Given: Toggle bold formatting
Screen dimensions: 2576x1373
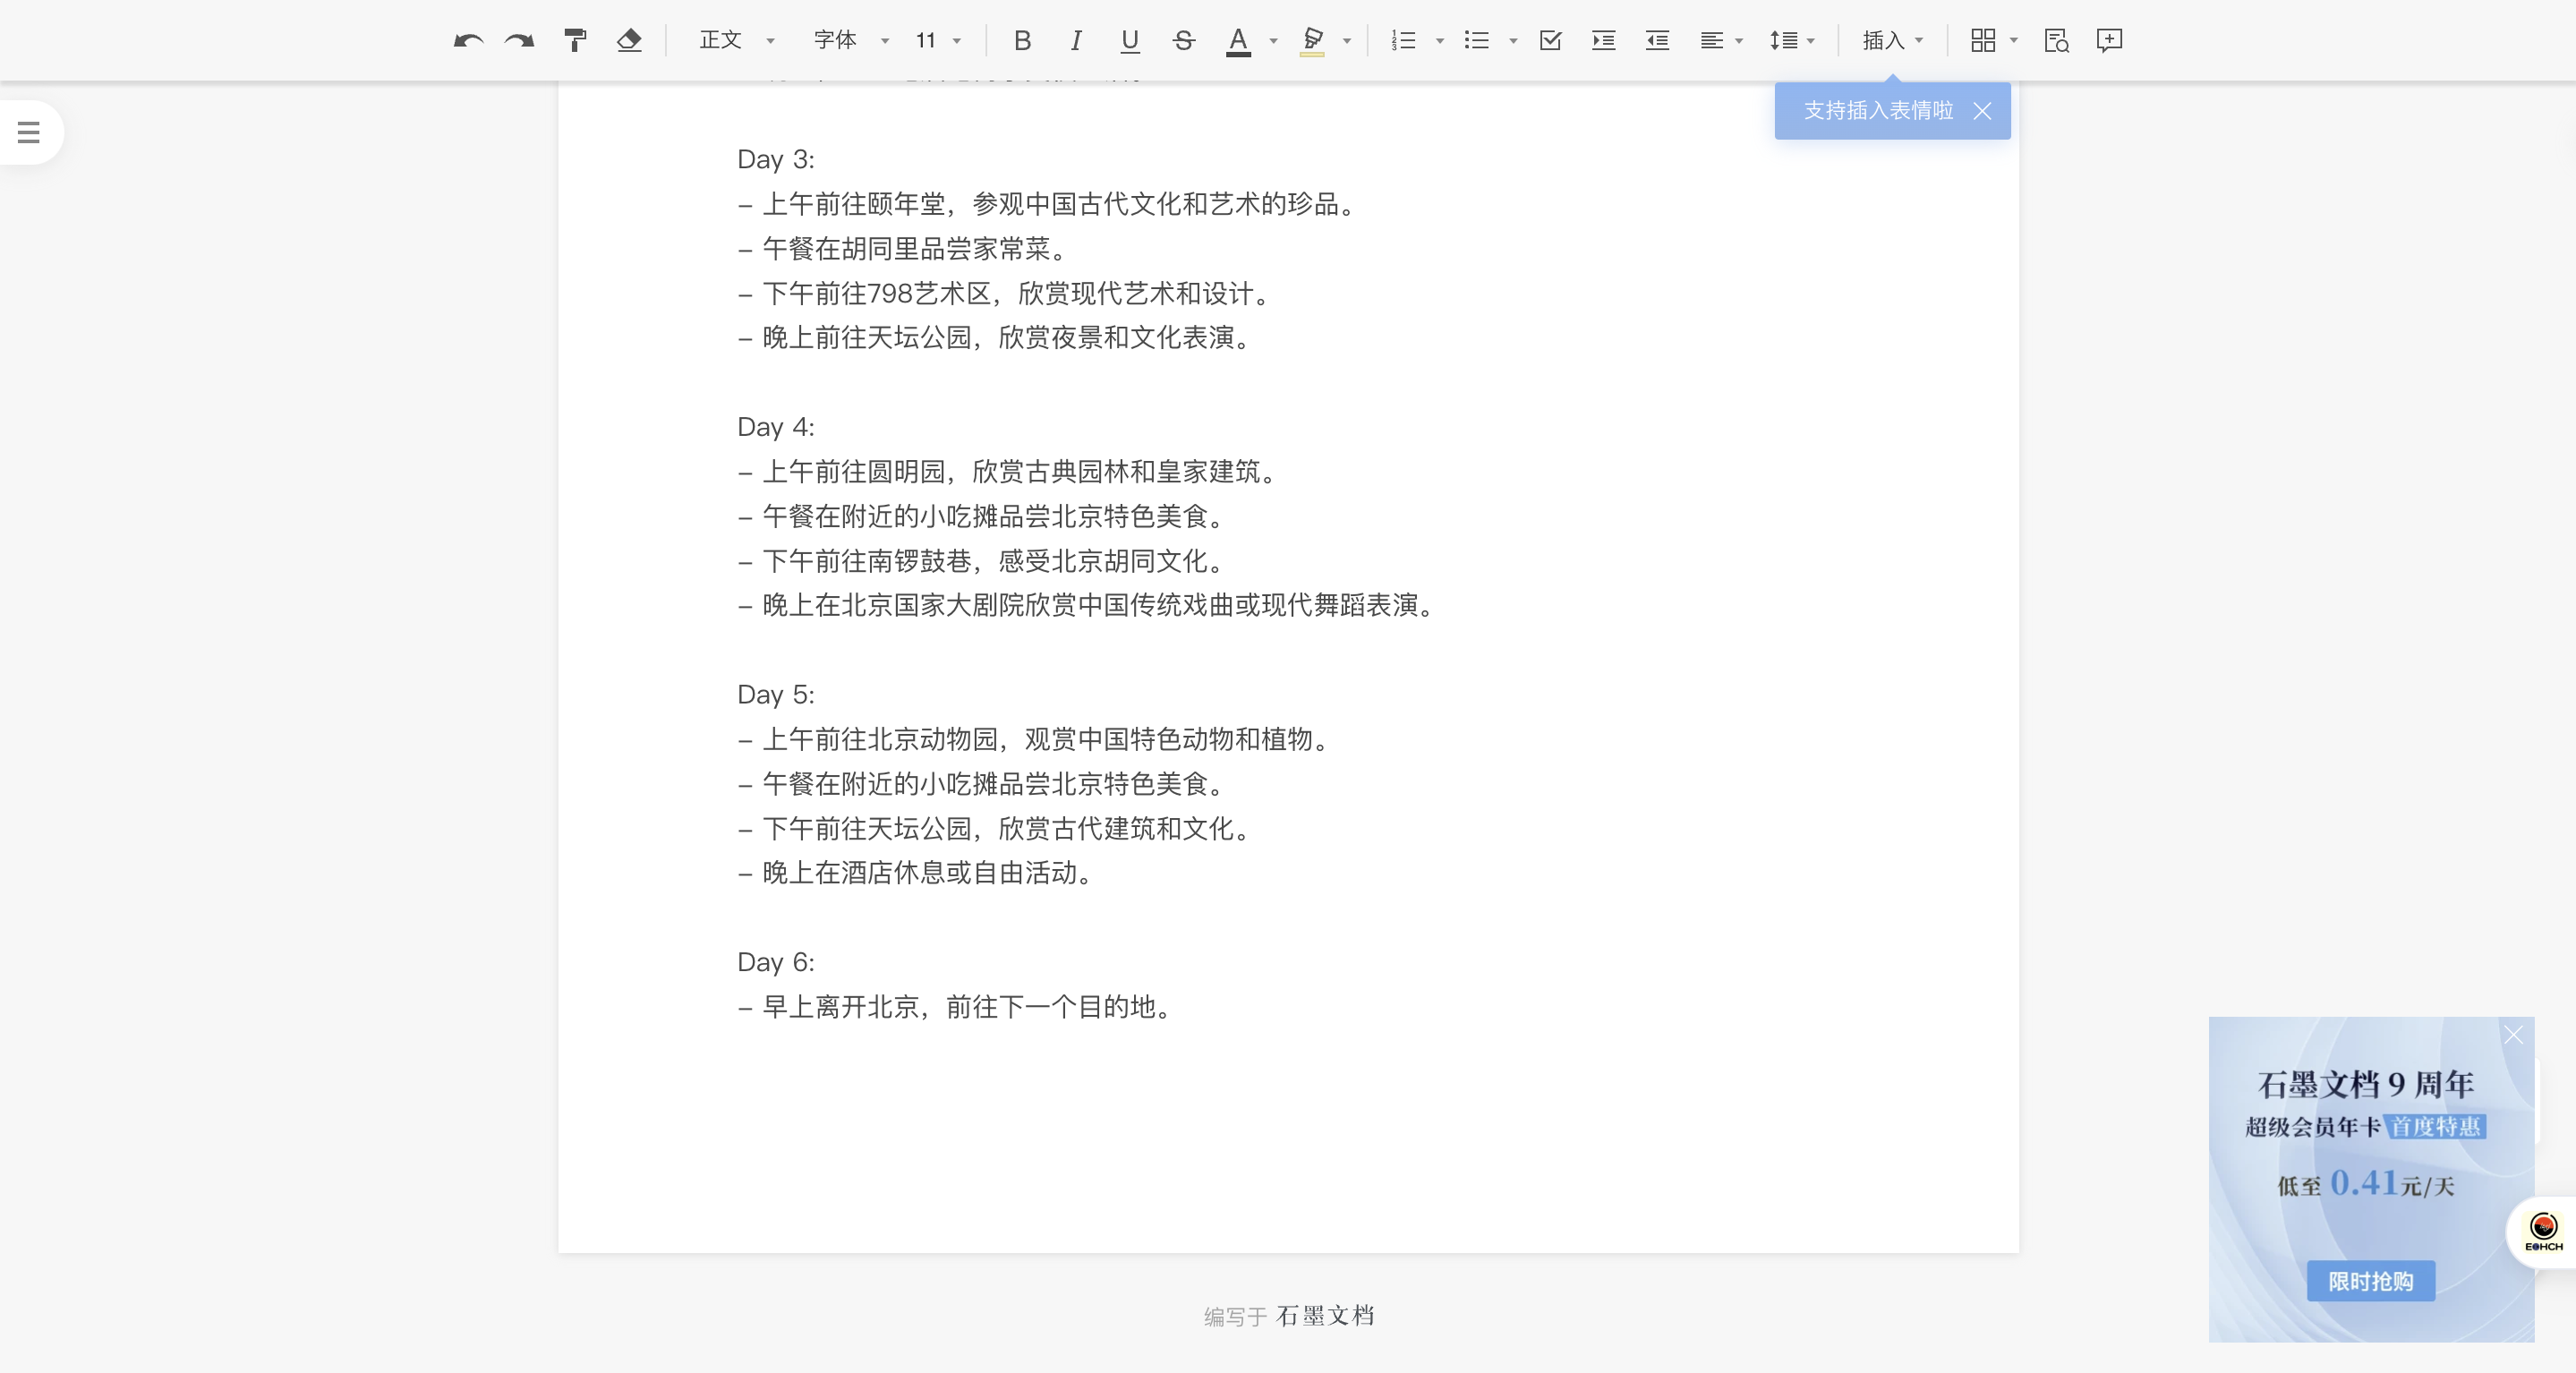Looking at the screenshot, I should point(1022,40).
